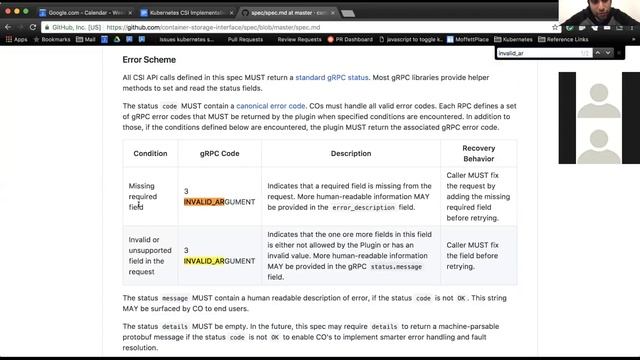Switch to Kubernetes CSI Implementation tab

(186, 13)
